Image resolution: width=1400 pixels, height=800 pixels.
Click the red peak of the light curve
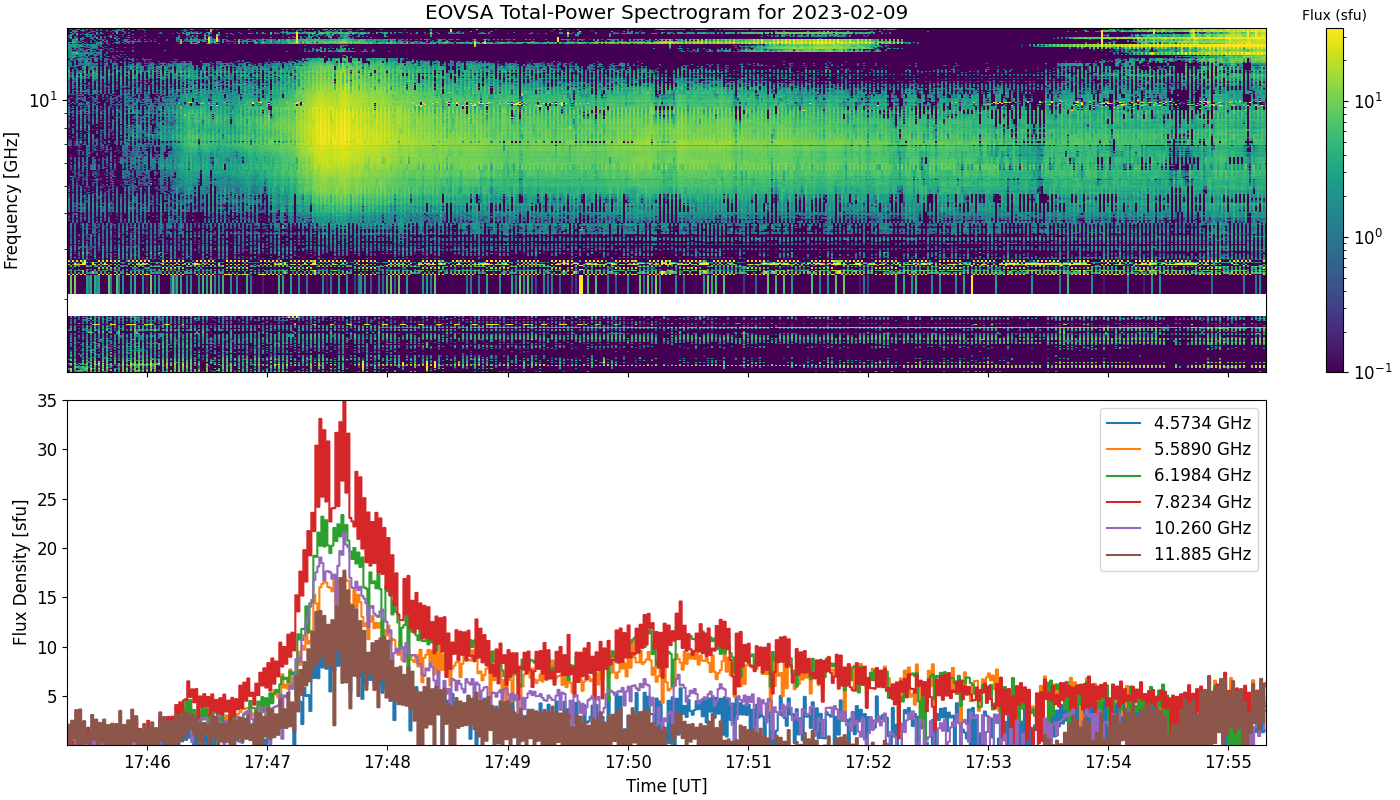344,404
